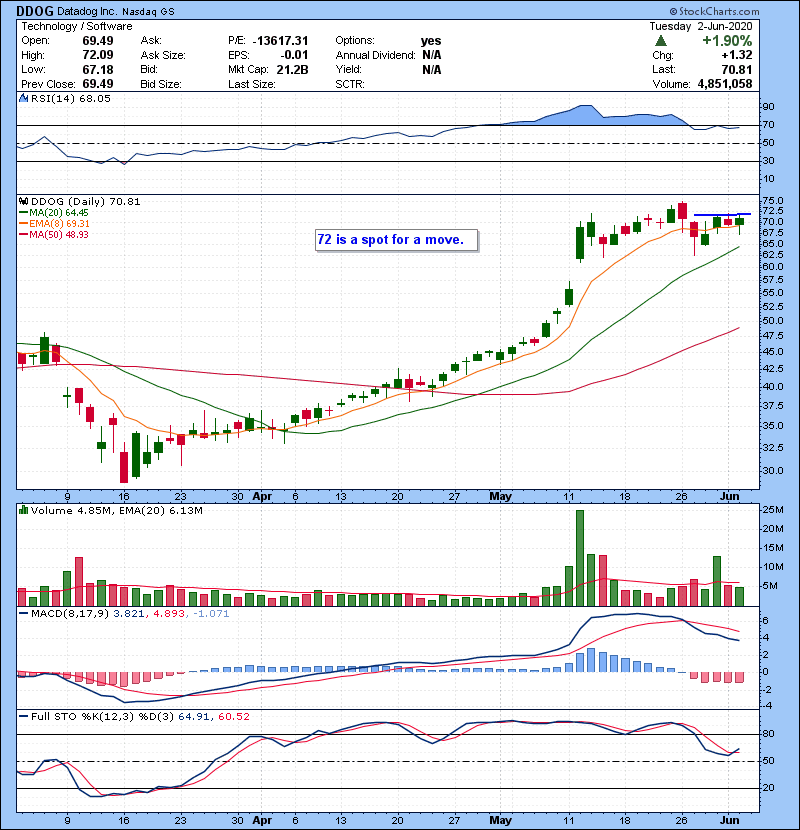
Task: Click the 90 level on RSI axis
Action: click(x=768, y=106)
